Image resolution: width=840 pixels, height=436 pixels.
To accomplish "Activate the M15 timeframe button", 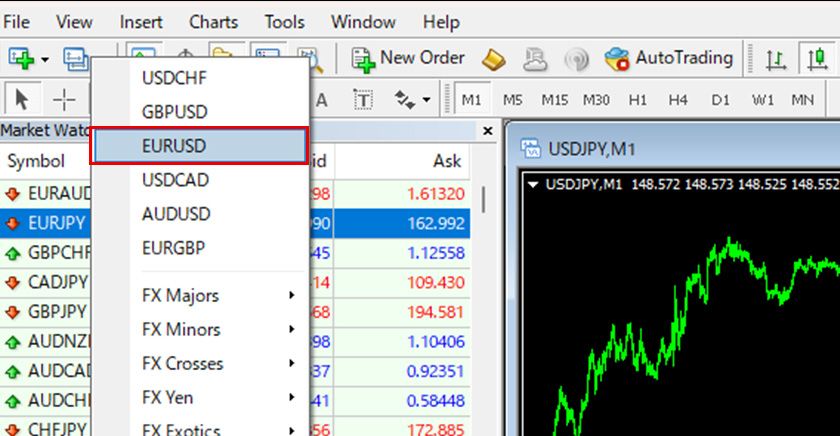I will 555,100.
